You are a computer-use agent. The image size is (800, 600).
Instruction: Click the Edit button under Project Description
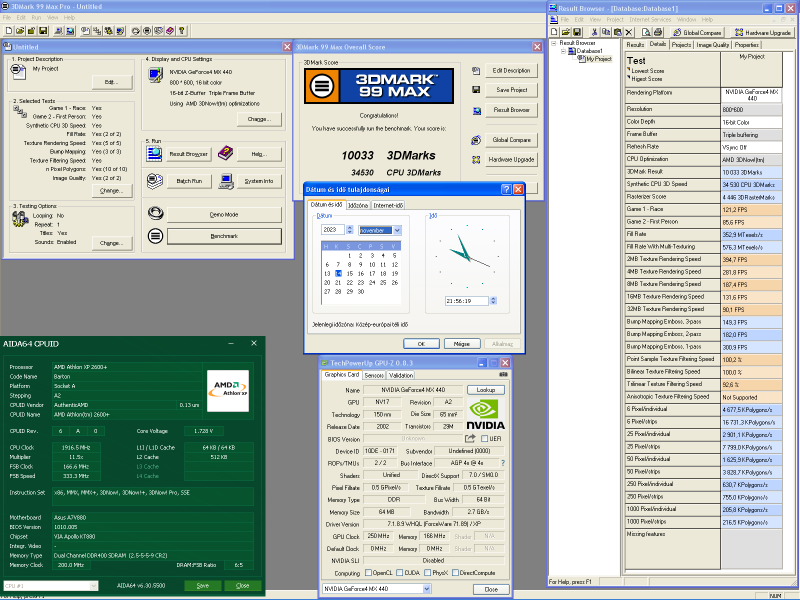112,82
